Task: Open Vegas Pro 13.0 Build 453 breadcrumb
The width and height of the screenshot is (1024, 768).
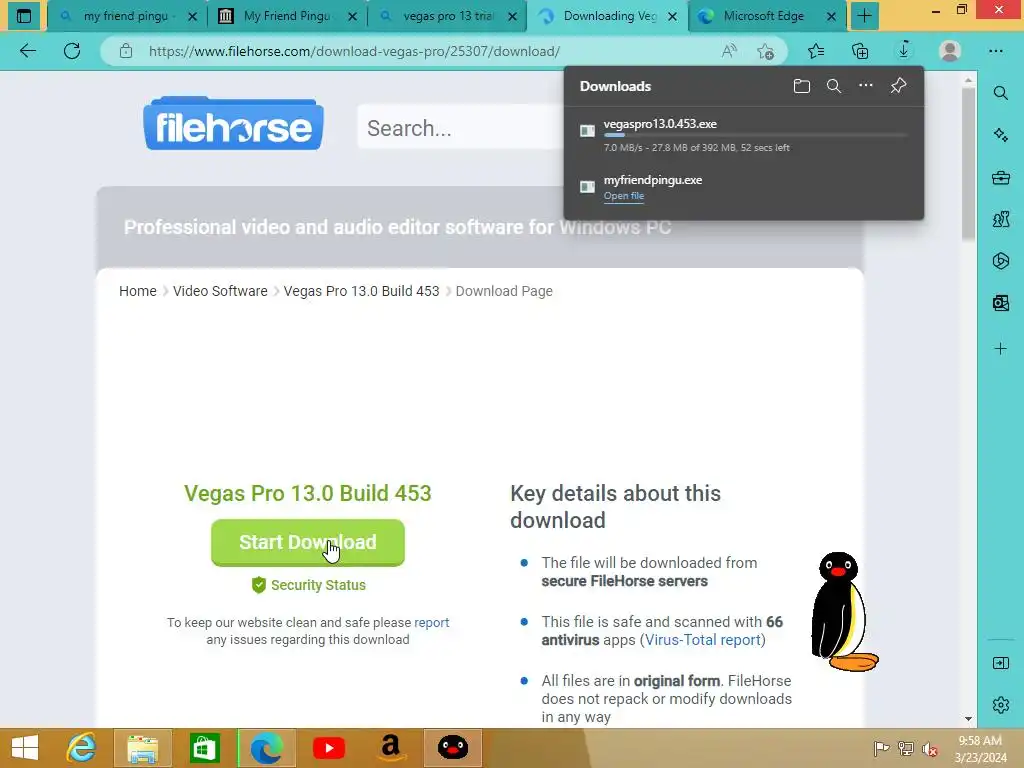Action: coord(361,291)
